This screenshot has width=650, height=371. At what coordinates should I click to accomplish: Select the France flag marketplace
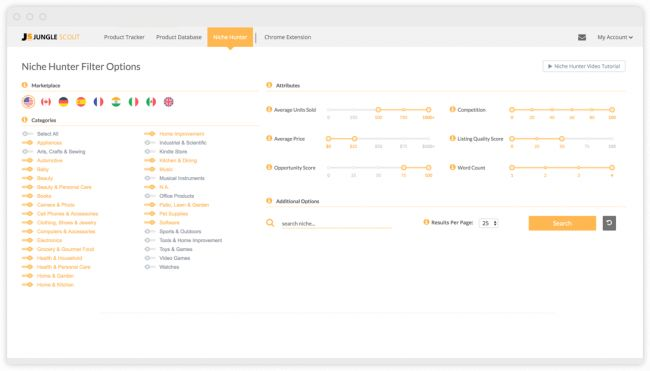(98, 102)
